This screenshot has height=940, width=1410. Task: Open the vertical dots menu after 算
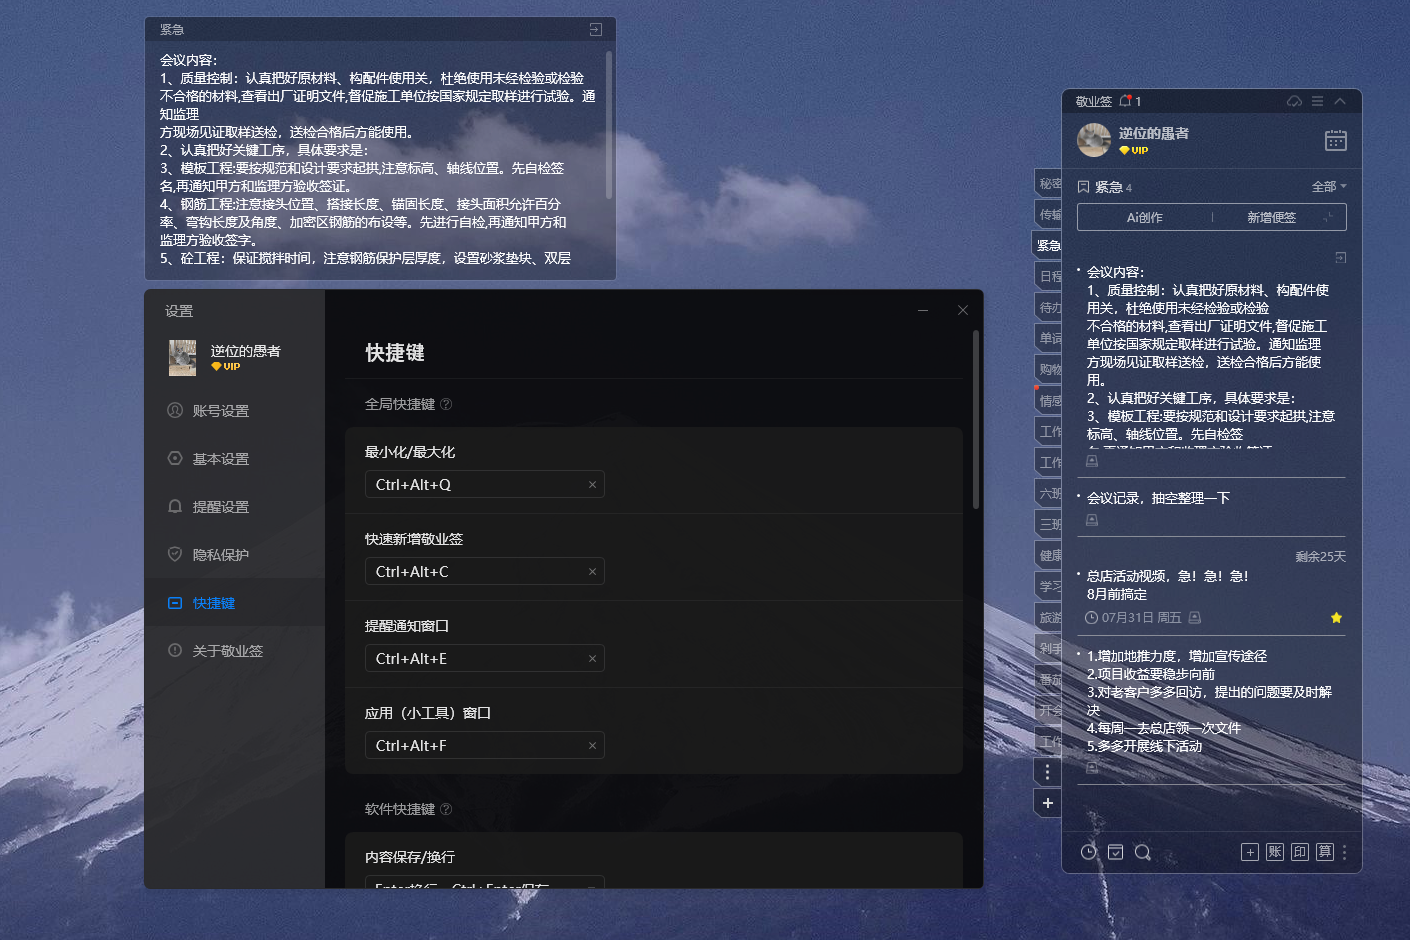coord(1345,852)
